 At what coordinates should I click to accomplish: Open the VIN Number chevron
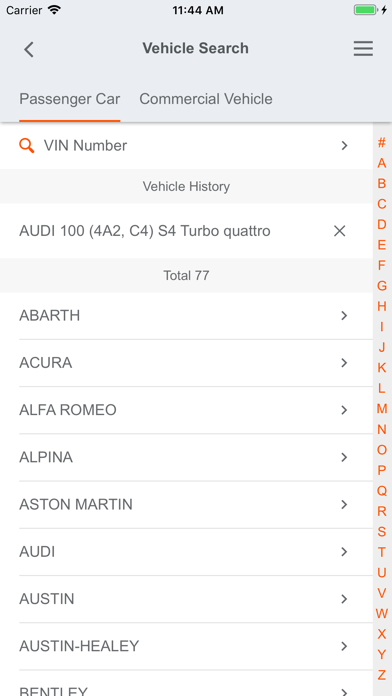pos(344,146)
